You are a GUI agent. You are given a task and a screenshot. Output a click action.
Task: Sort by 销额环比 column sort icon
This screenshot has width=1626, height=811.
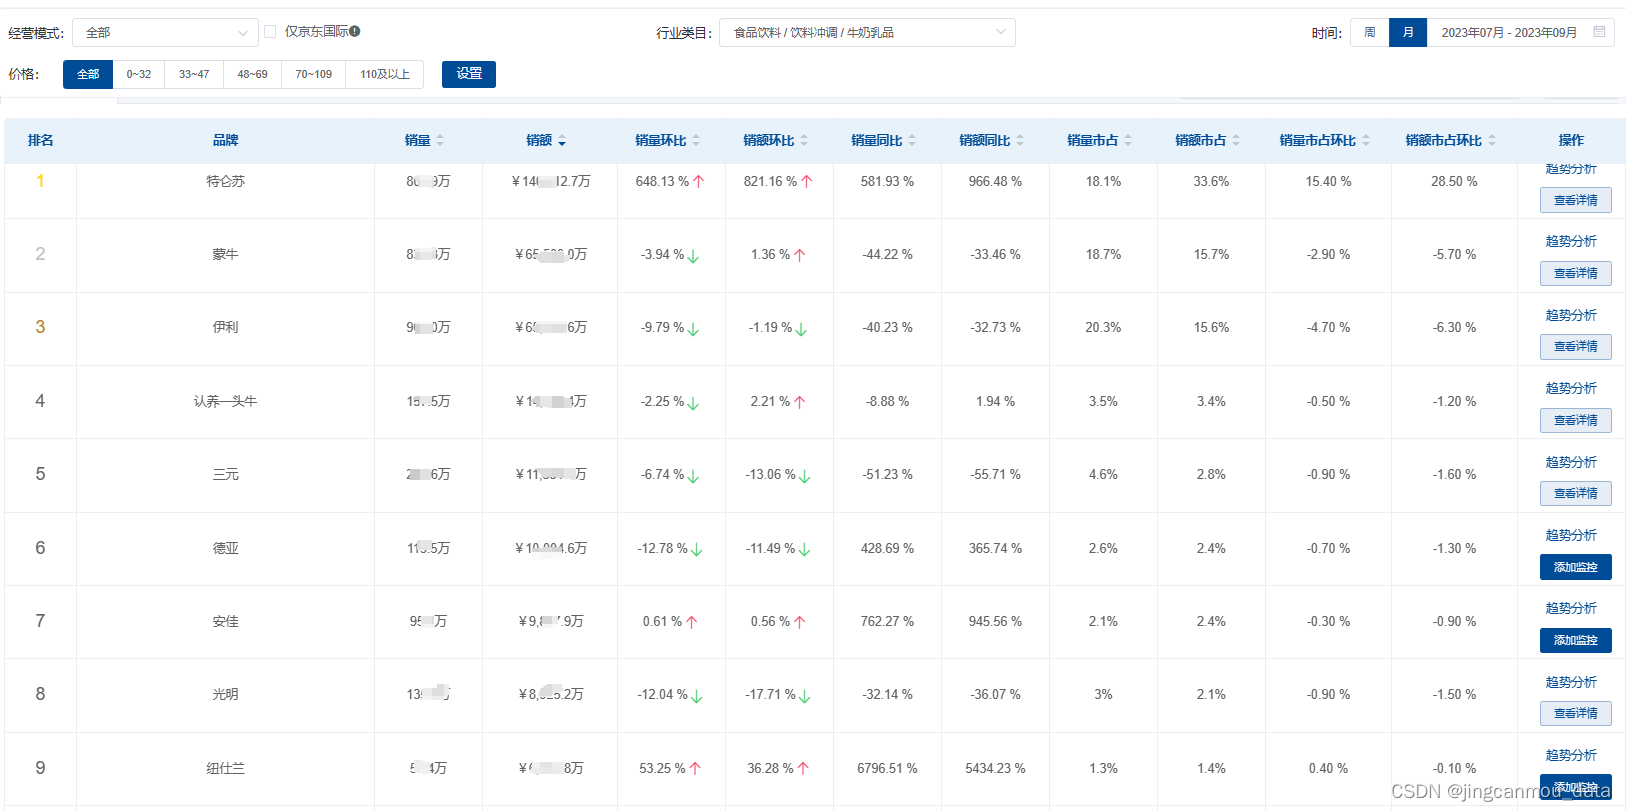click(x=804, y=141)
